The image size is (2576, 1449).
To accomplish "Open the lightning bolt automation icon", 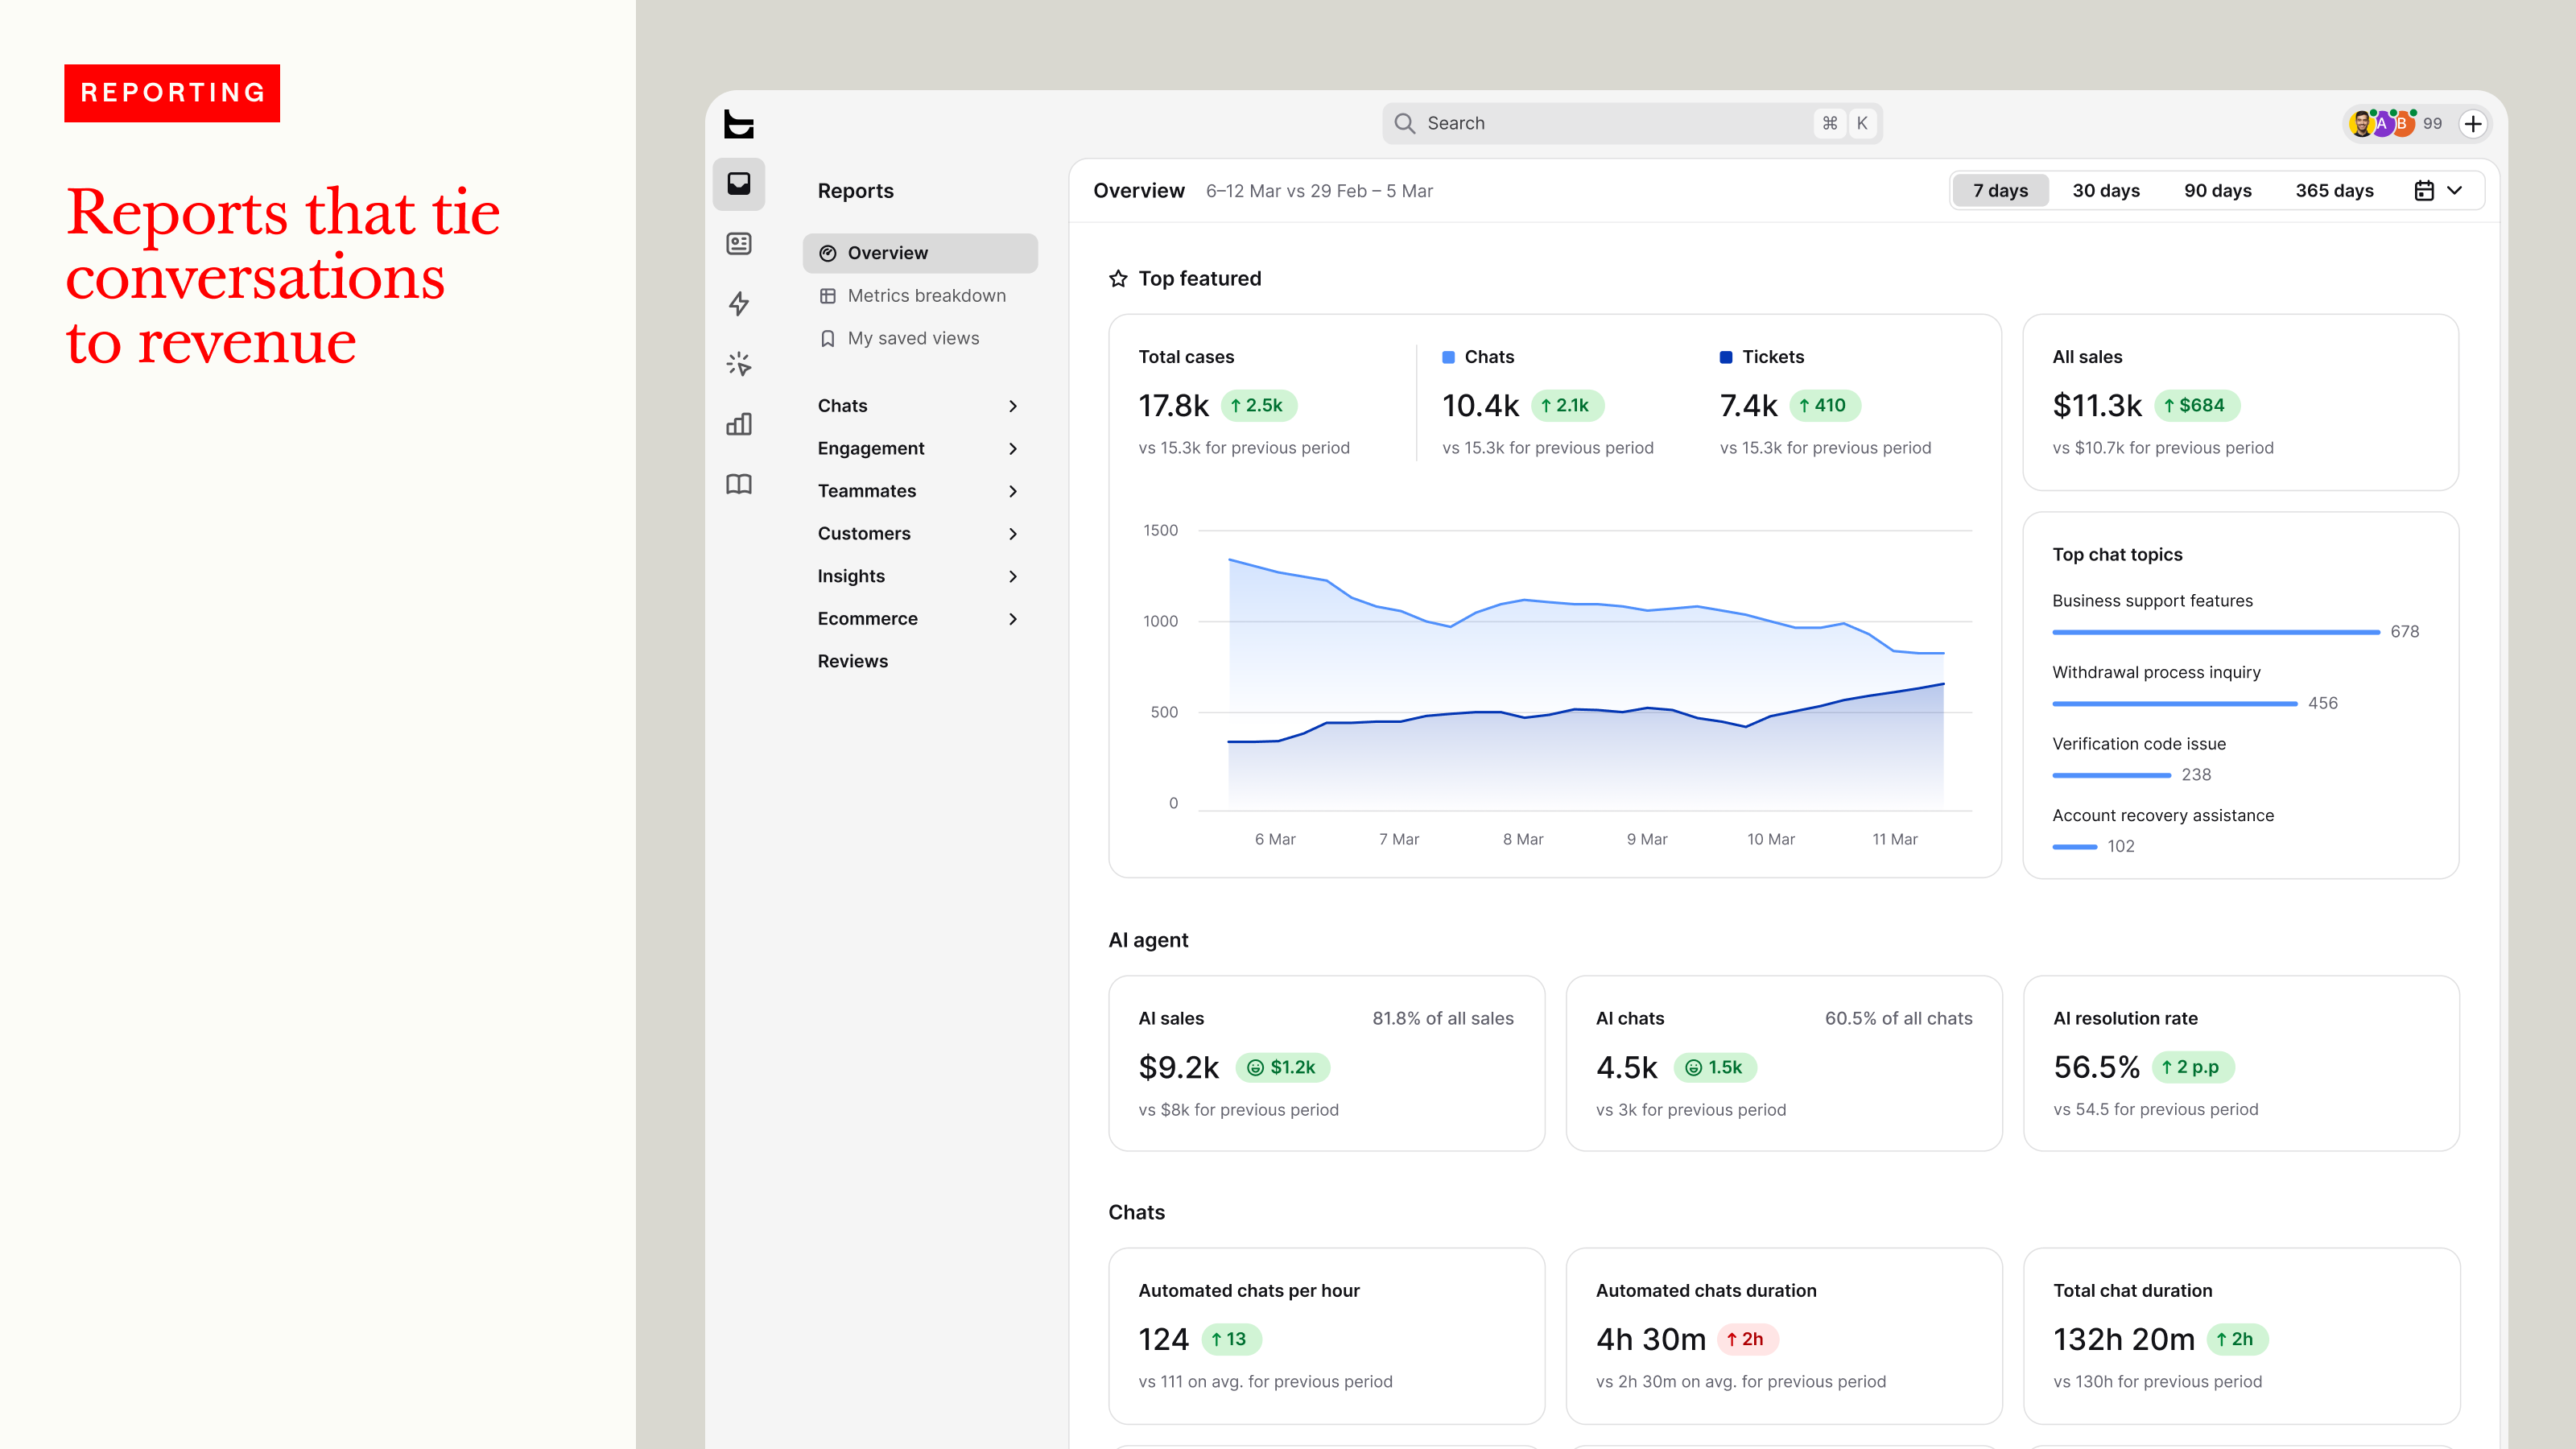I will (x=738, y=304).
